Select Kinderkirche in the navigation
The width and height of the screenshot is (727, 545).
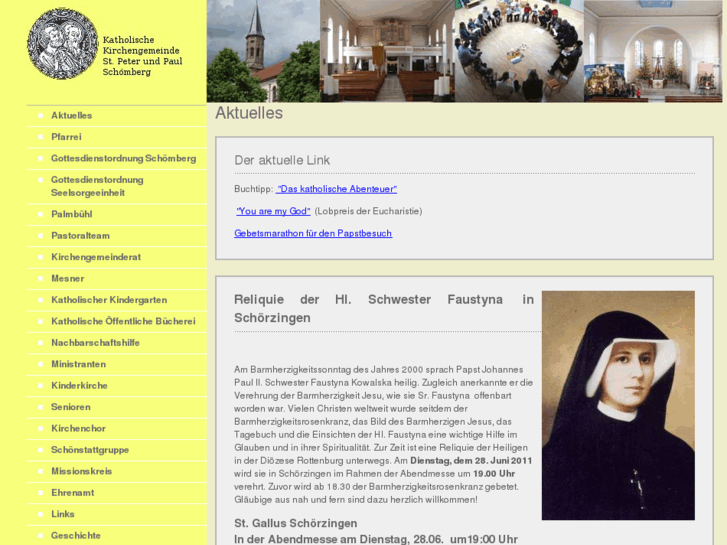pyautogui.click(x=79, y=385)
